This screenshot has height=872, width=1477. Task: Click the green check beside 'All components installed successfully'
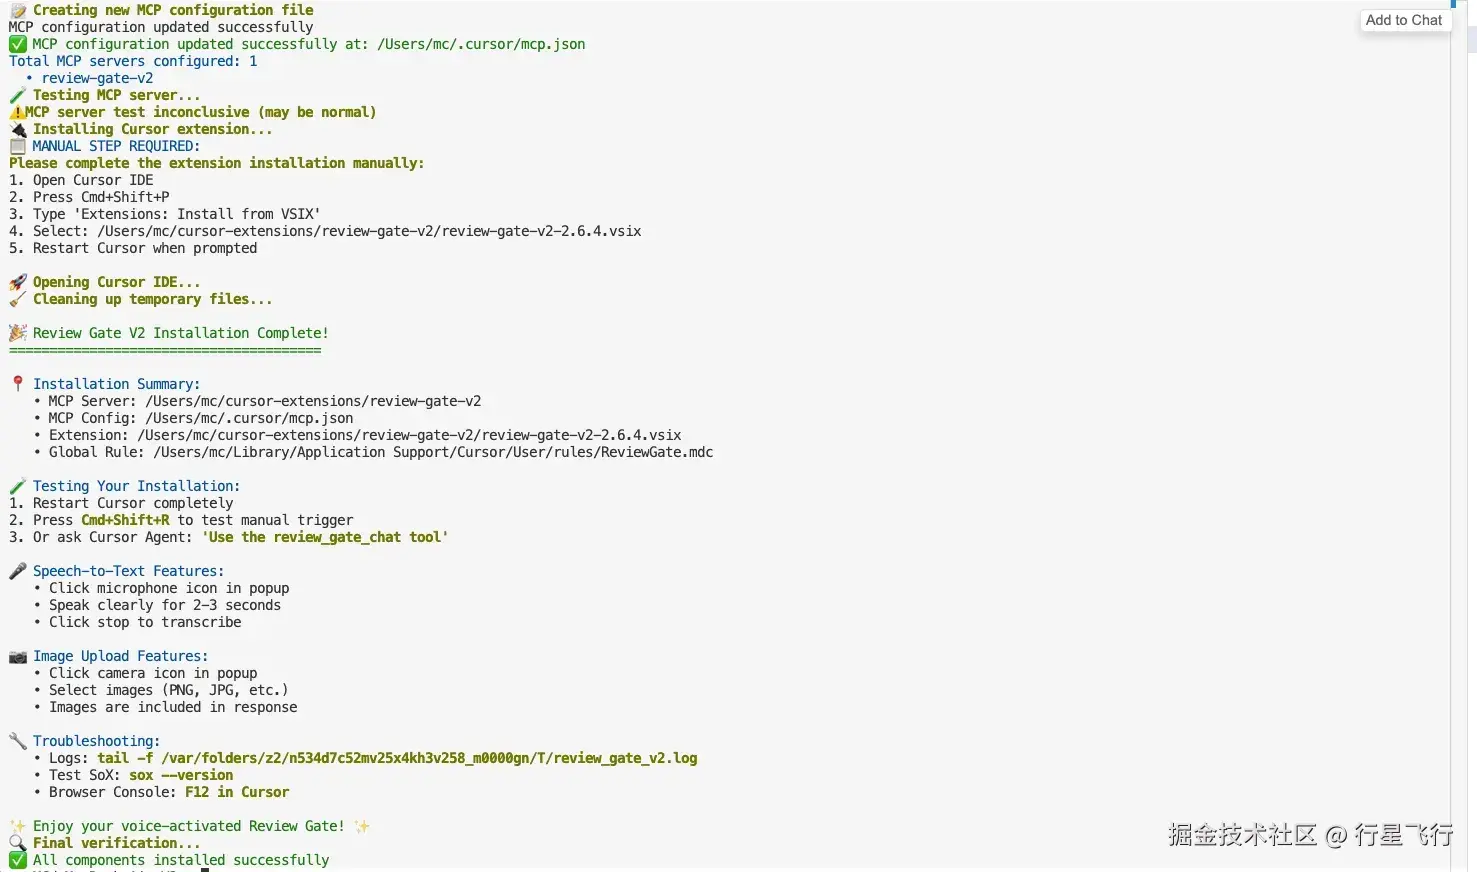point(18,860)
